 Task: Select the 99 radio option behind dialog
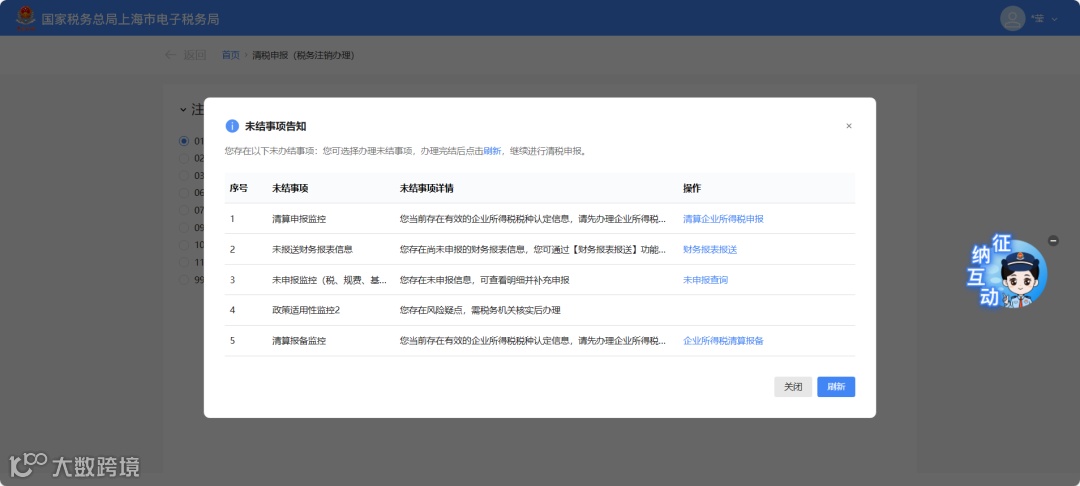(184, 280)
